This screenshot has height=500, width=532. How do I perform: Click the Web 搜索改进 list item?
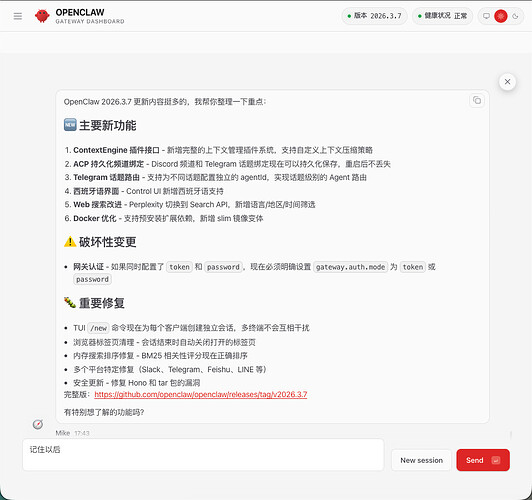(190, 205)
